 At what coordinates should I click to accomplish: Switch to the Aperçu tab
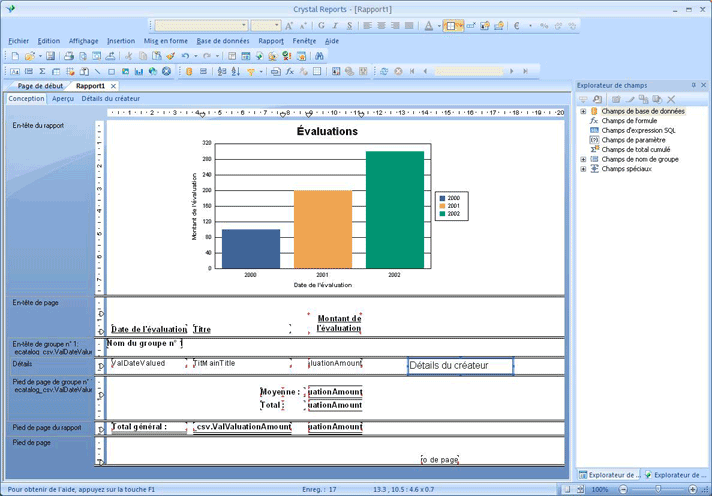[x=63, y=99]
